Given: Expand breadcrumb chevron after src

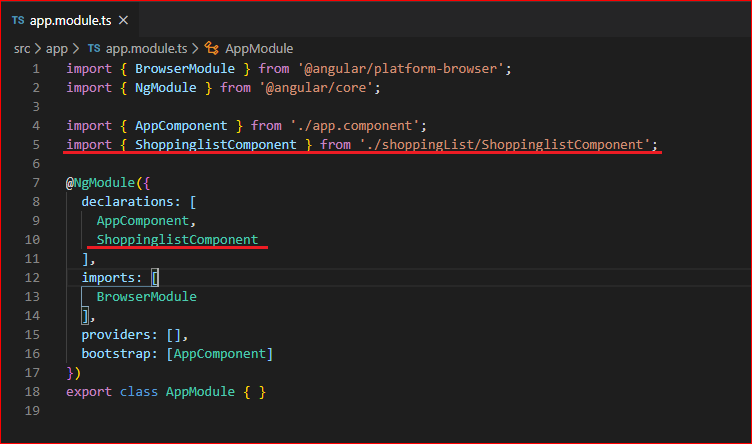Looking at the screenshot, I should pyautogui.click(x=38, y=48).
